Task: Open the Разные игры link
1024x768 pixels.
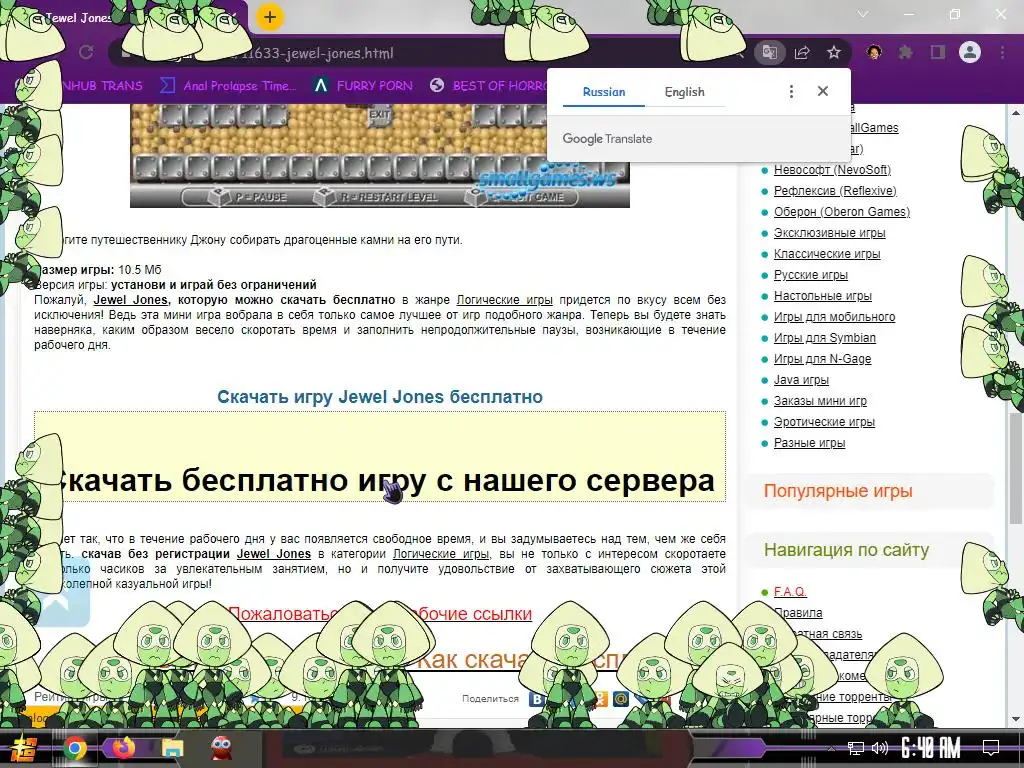Action: (809, 443)
